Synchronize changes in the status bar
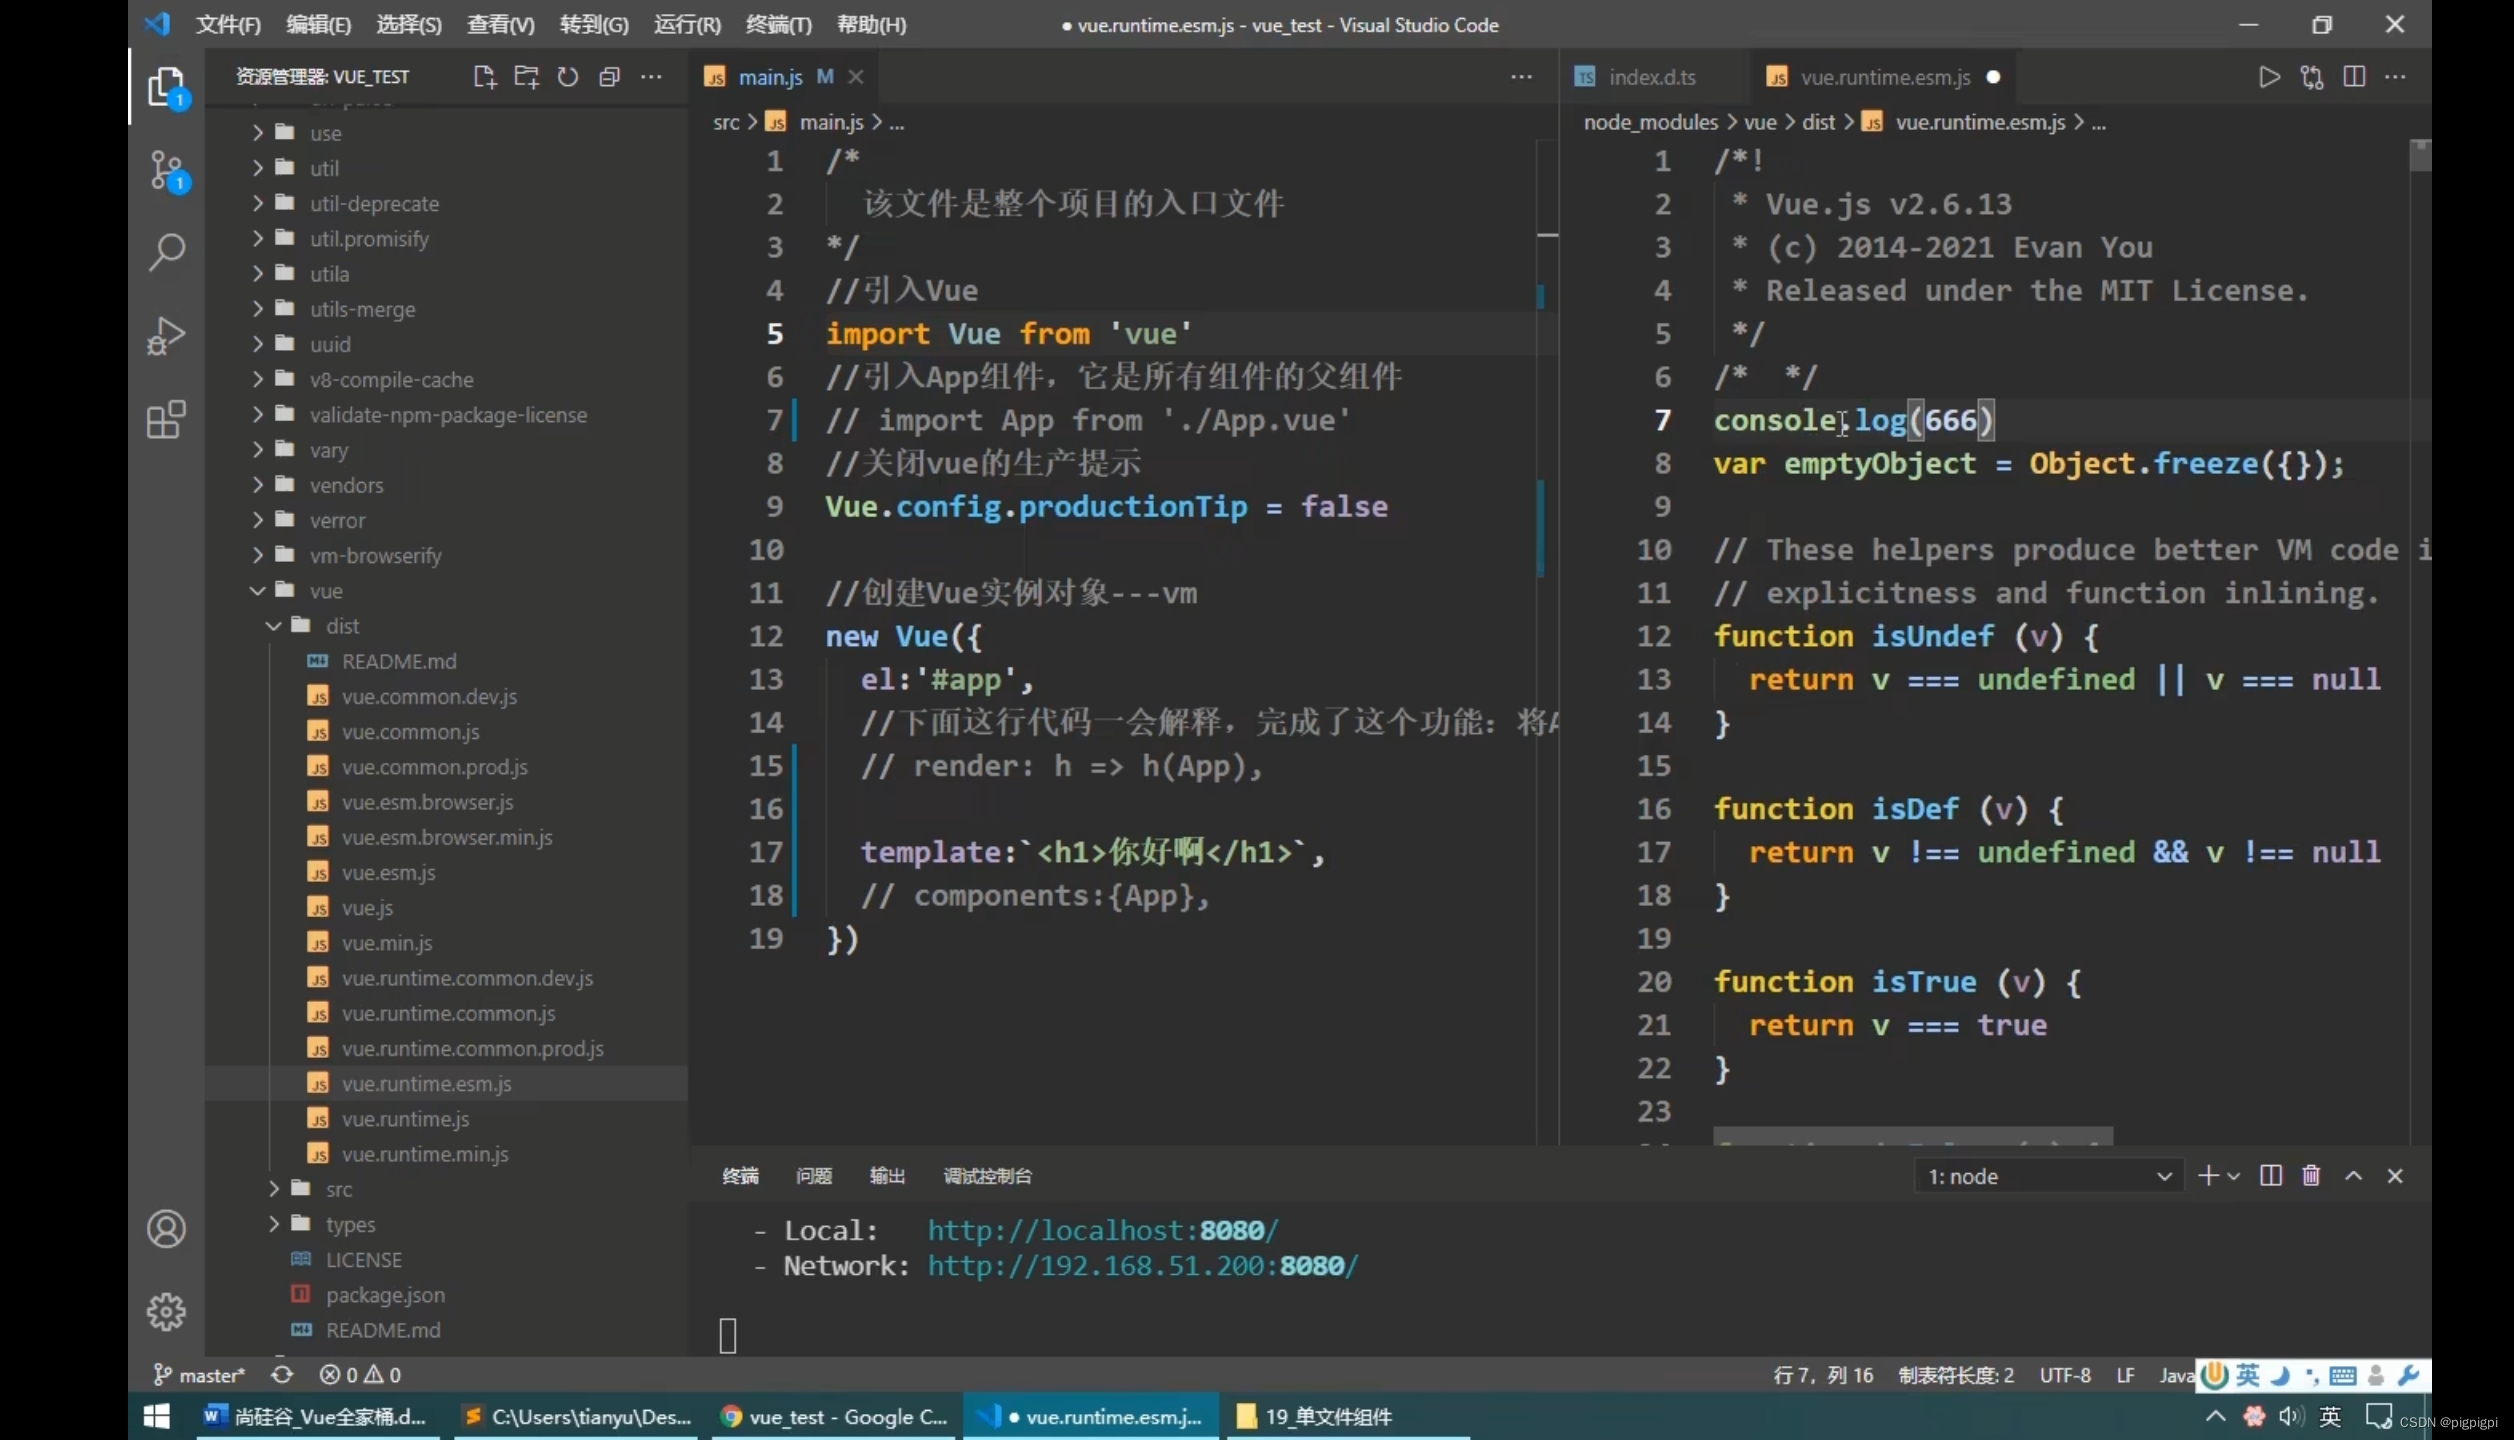 coord(282,1375)
